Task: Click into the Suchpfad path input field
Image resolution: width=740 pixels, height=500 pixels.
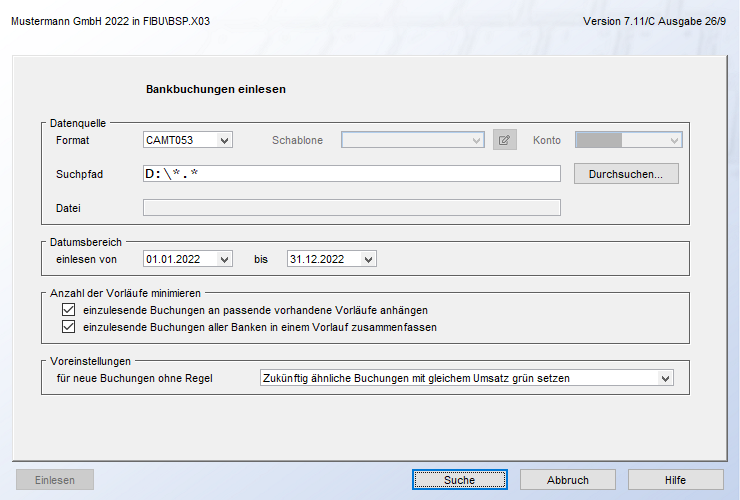Action: [x=352, y=174]
